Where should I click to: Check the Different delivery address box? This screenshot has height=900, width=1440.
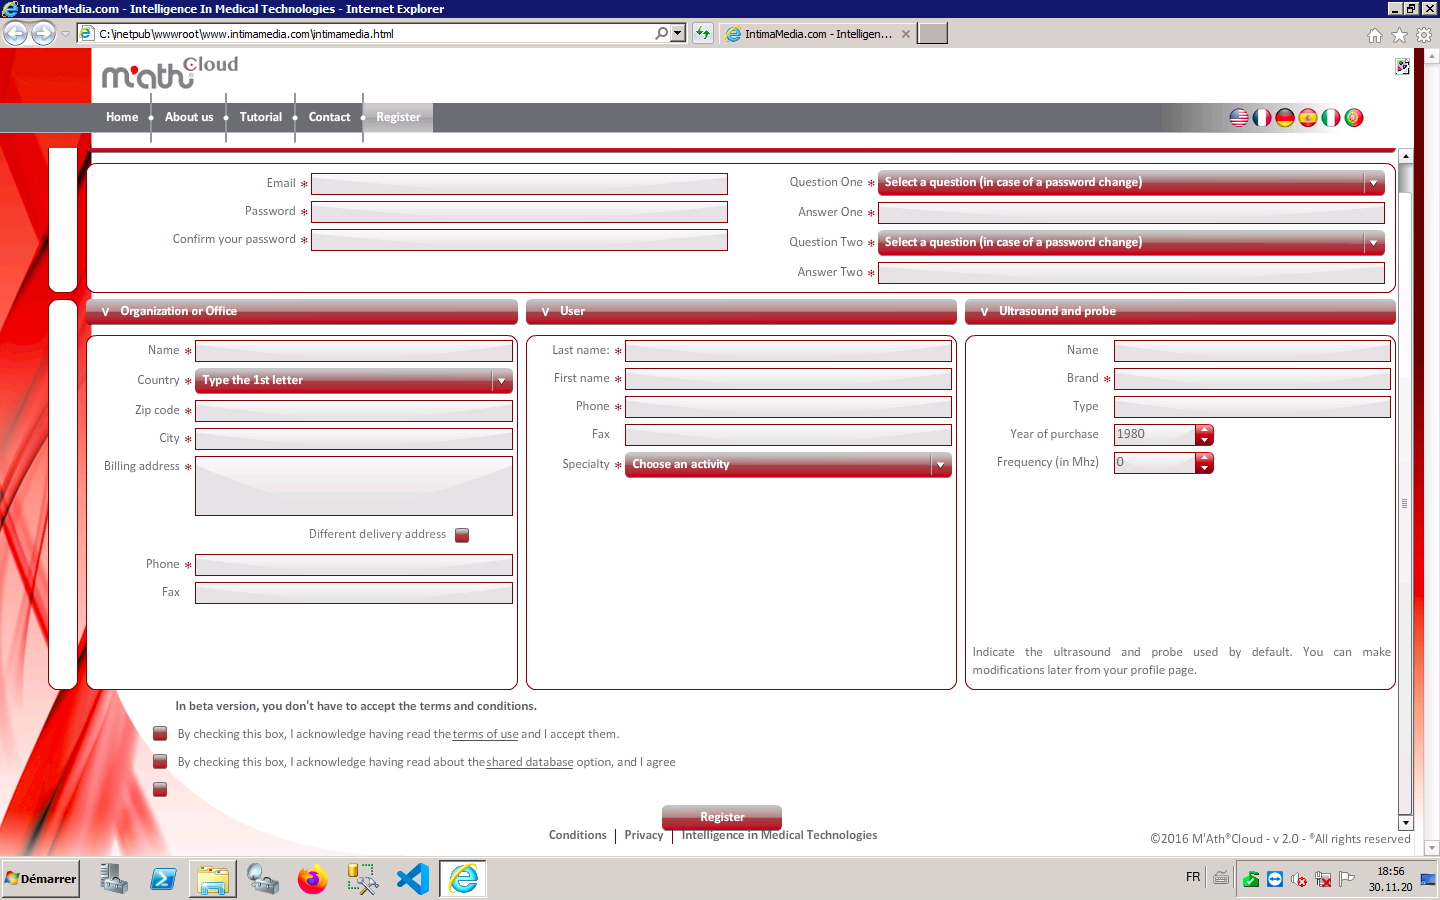(462, 535)
